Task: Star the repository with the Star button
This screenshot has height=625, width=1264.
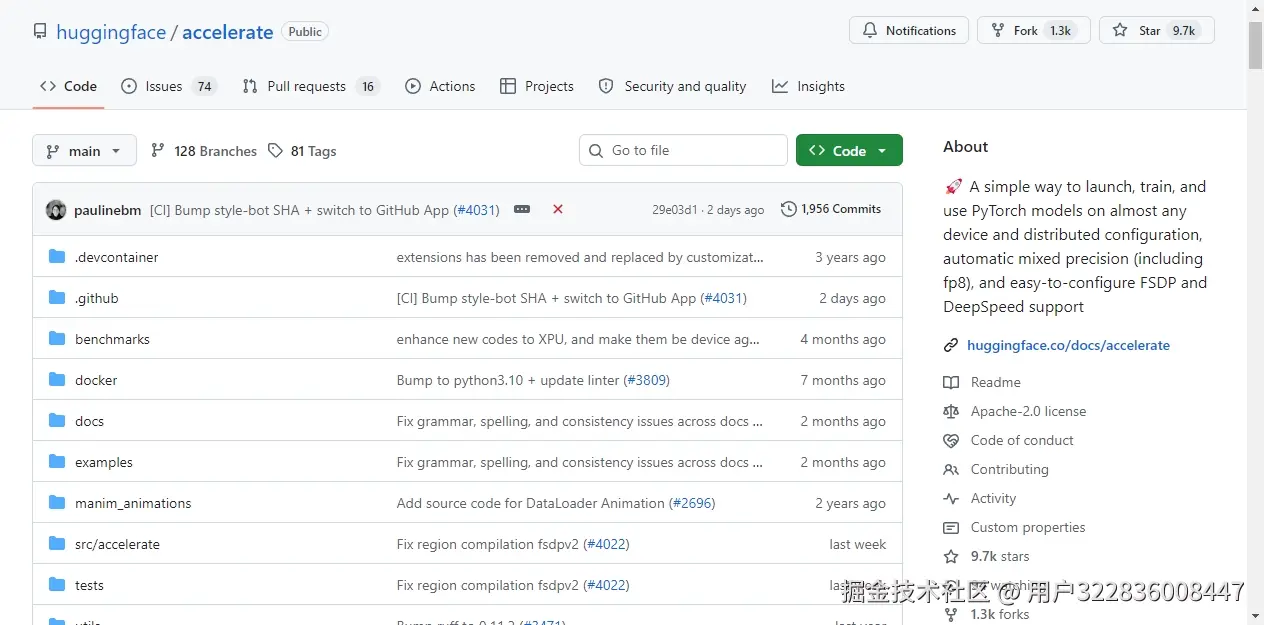Action: pyautogui.click(x=1156, y=31)
